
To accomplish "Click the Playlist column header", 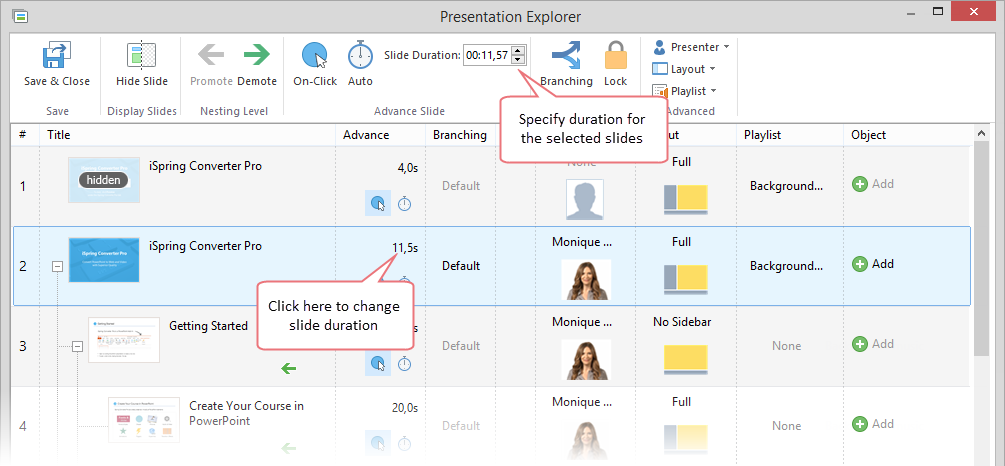I will pos(762,135).
